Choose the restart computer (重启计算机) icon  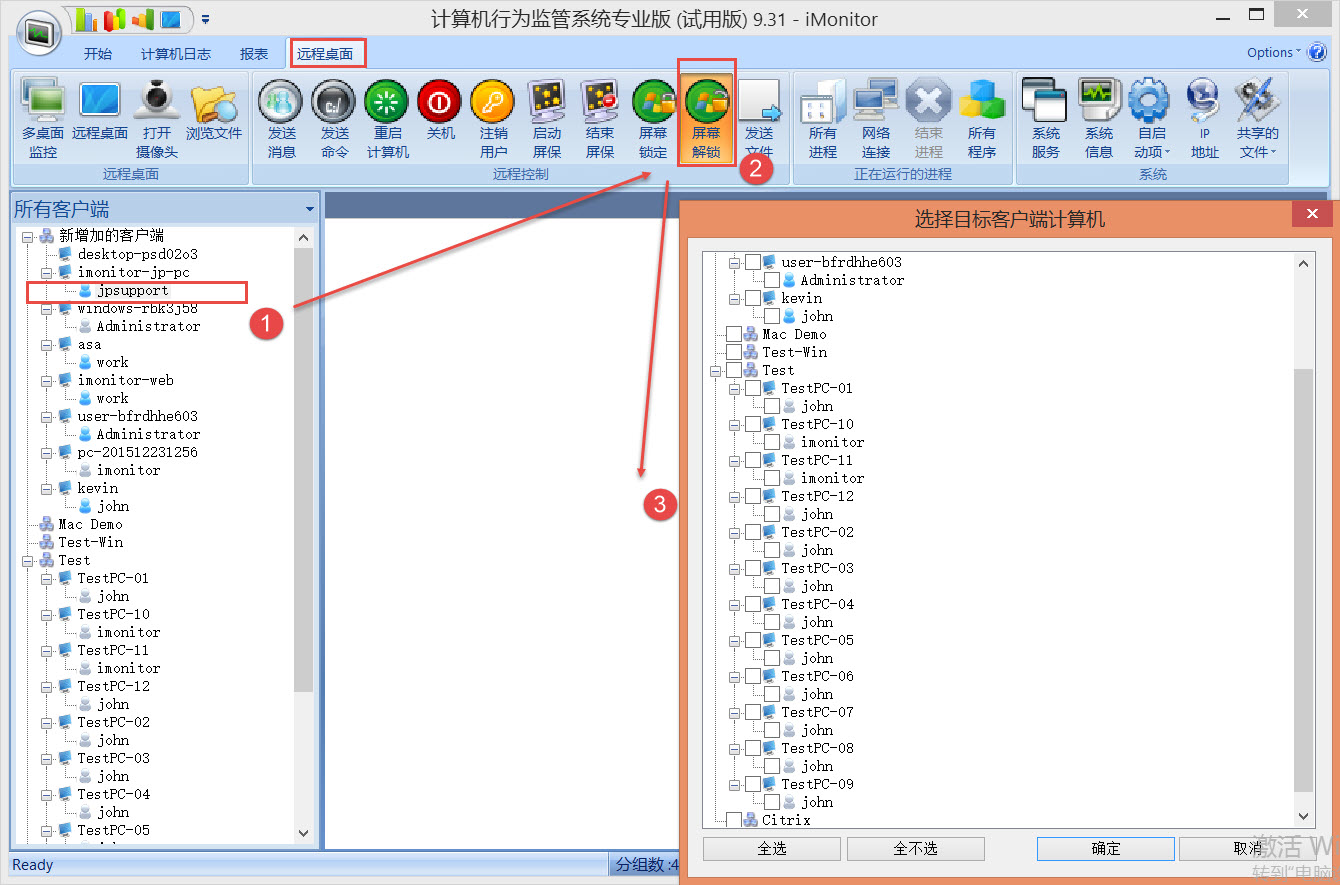[388, 120]
